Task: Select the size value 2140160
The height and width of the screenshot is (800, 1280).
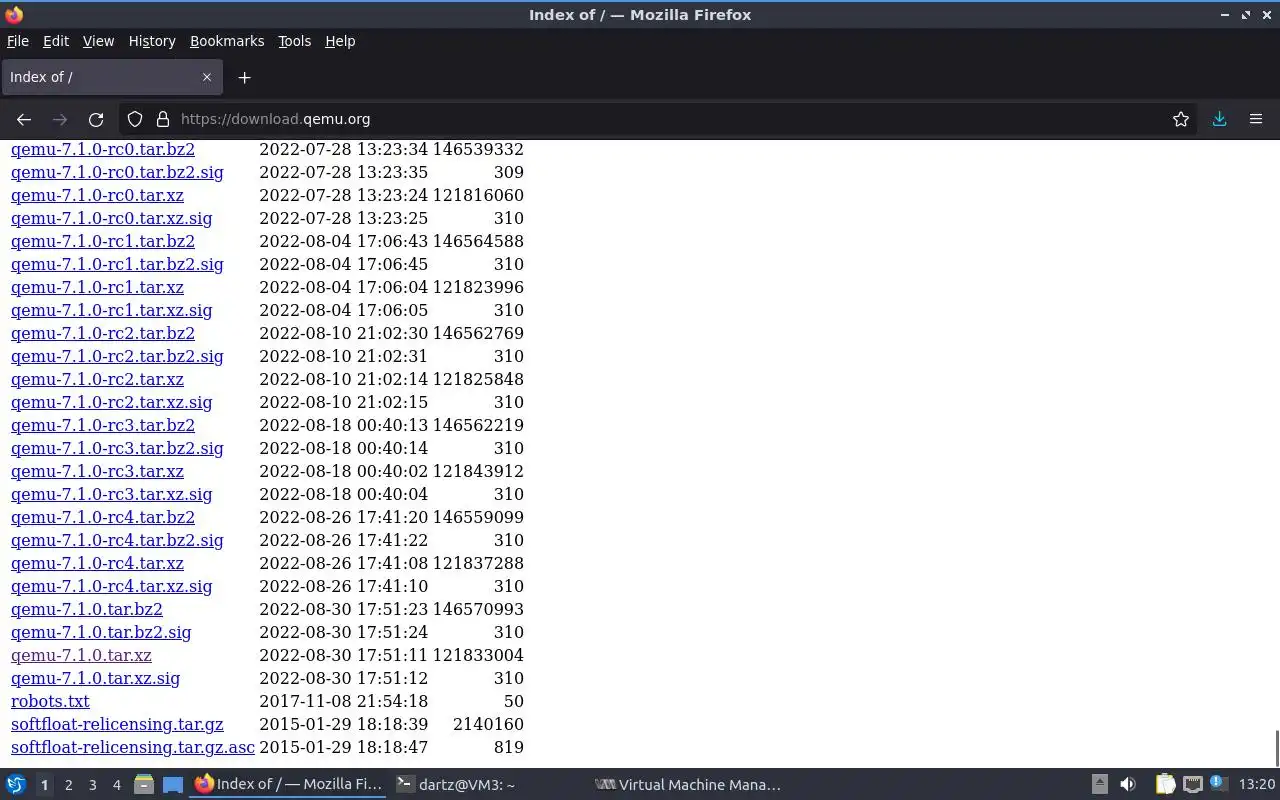Action: click(x=488, y=724)
